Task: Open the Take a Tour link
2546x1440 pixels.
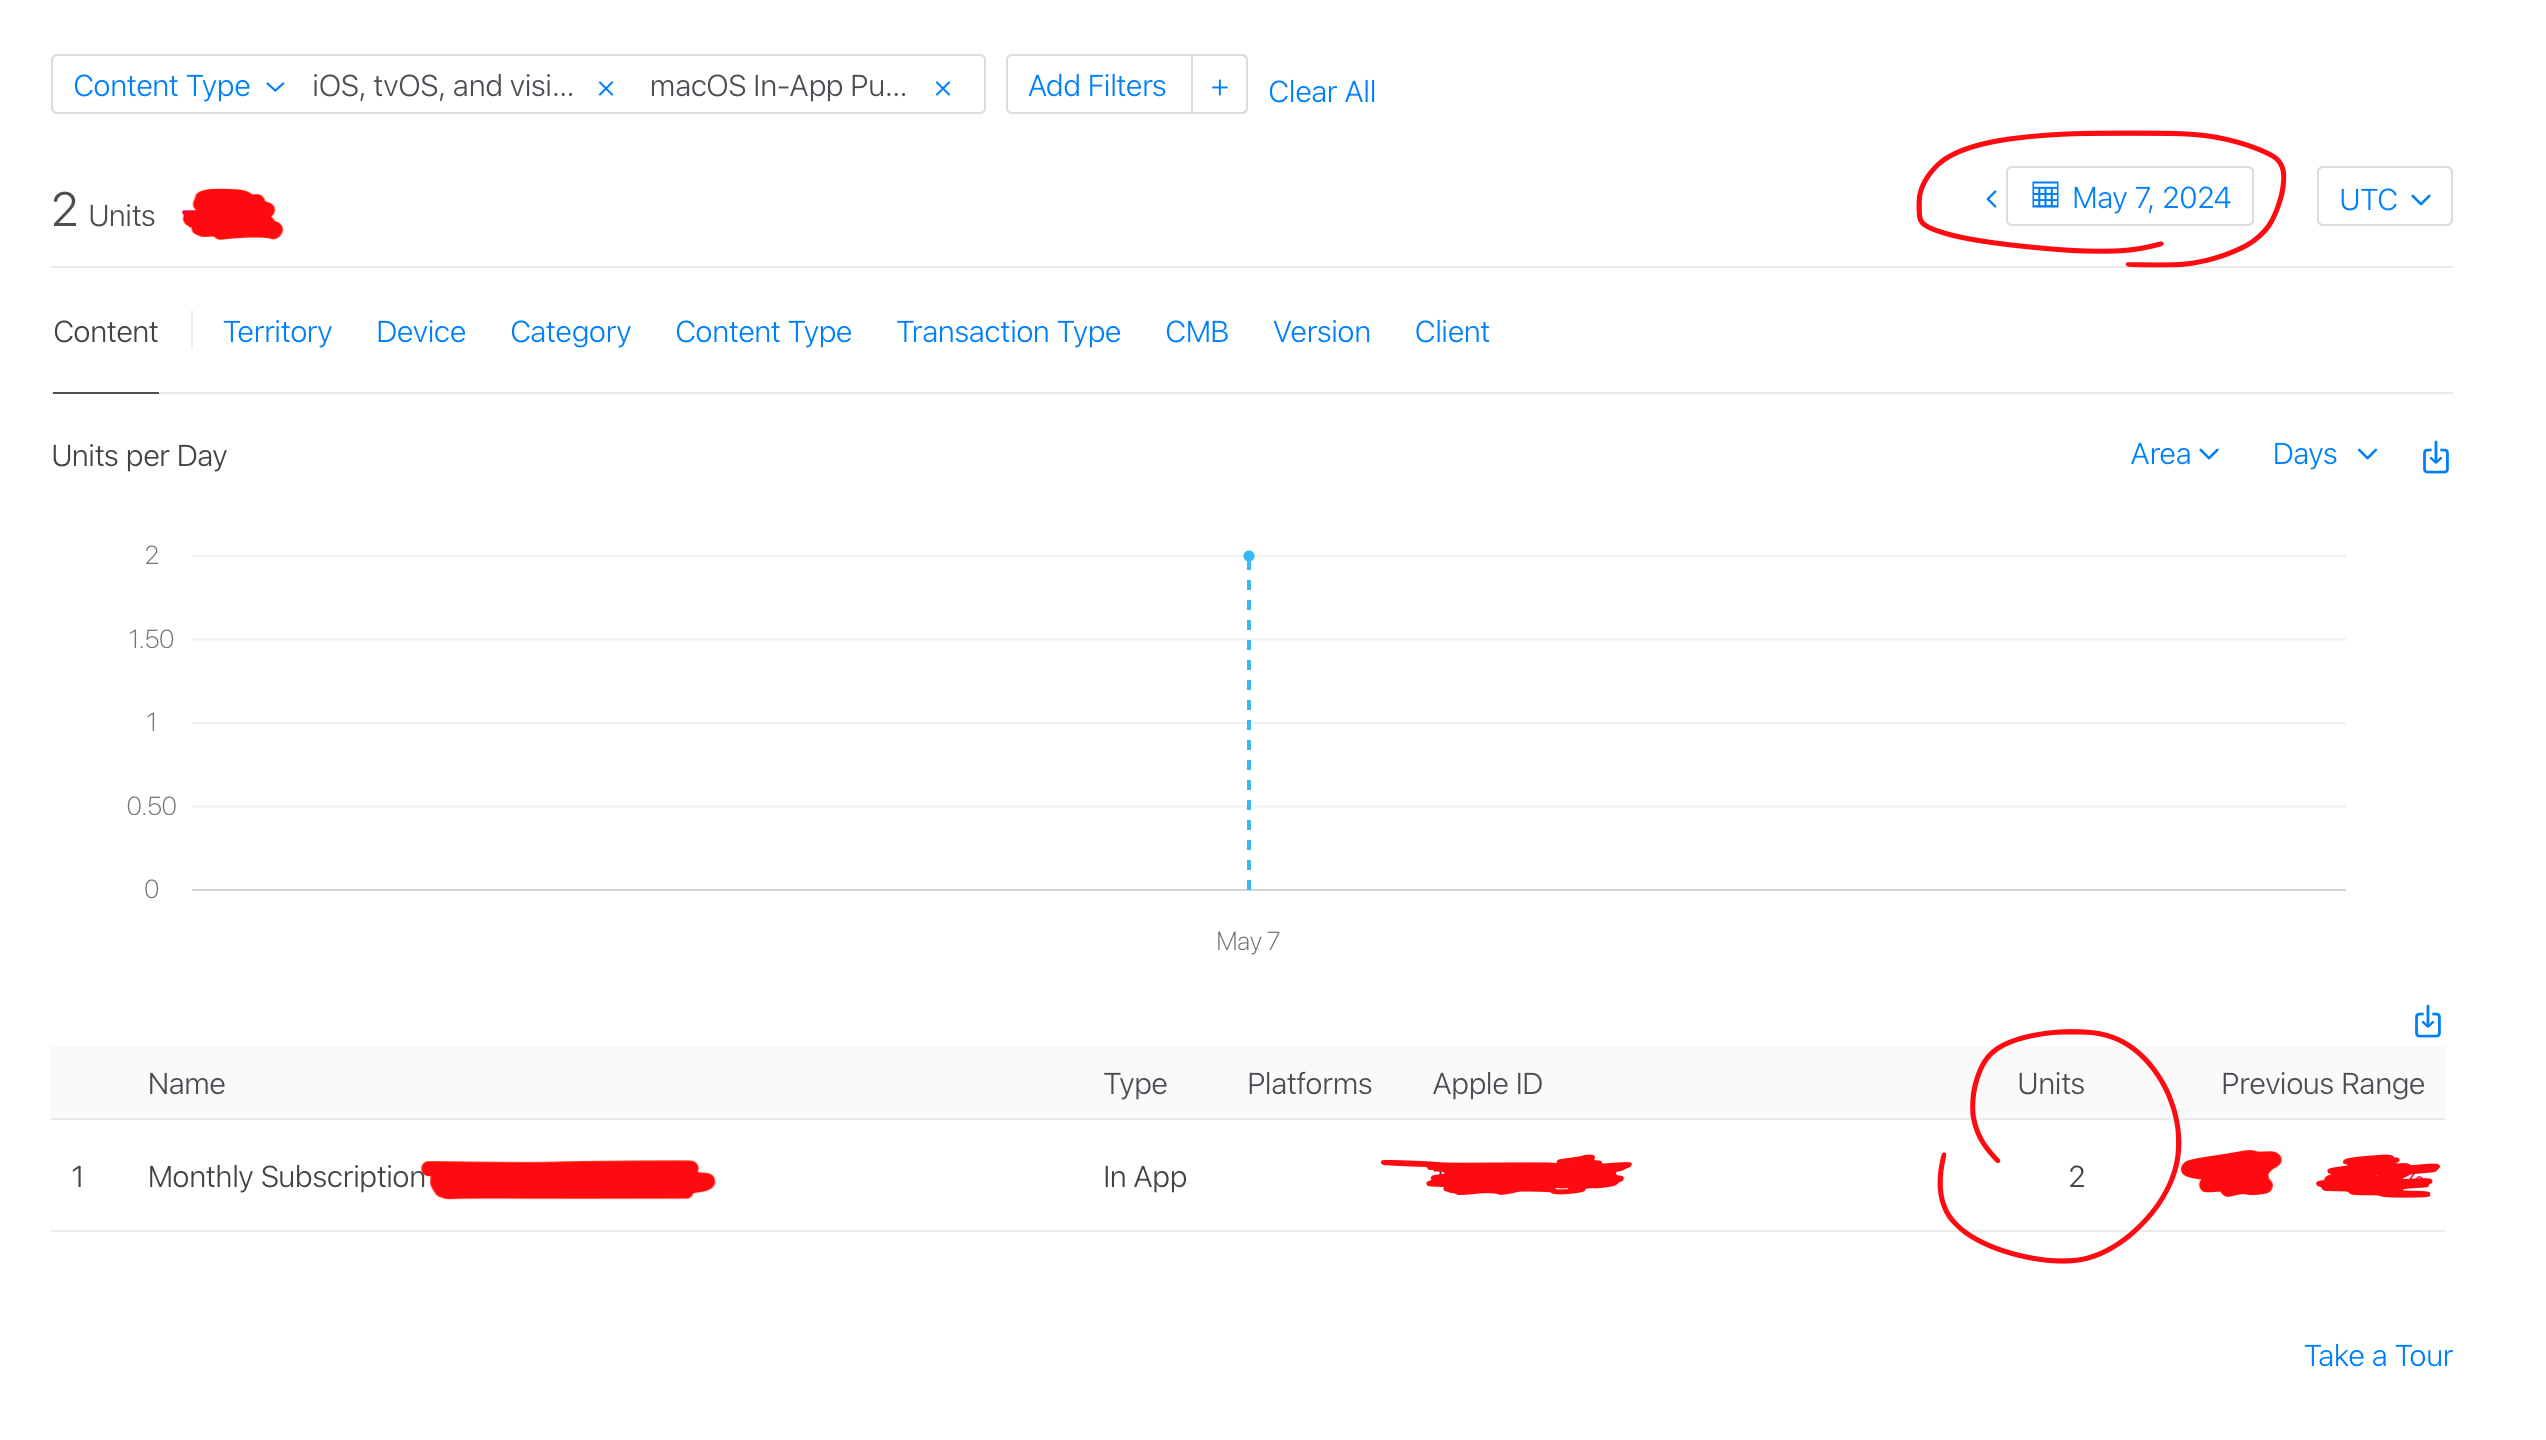Action: tap(2377, 1355)
